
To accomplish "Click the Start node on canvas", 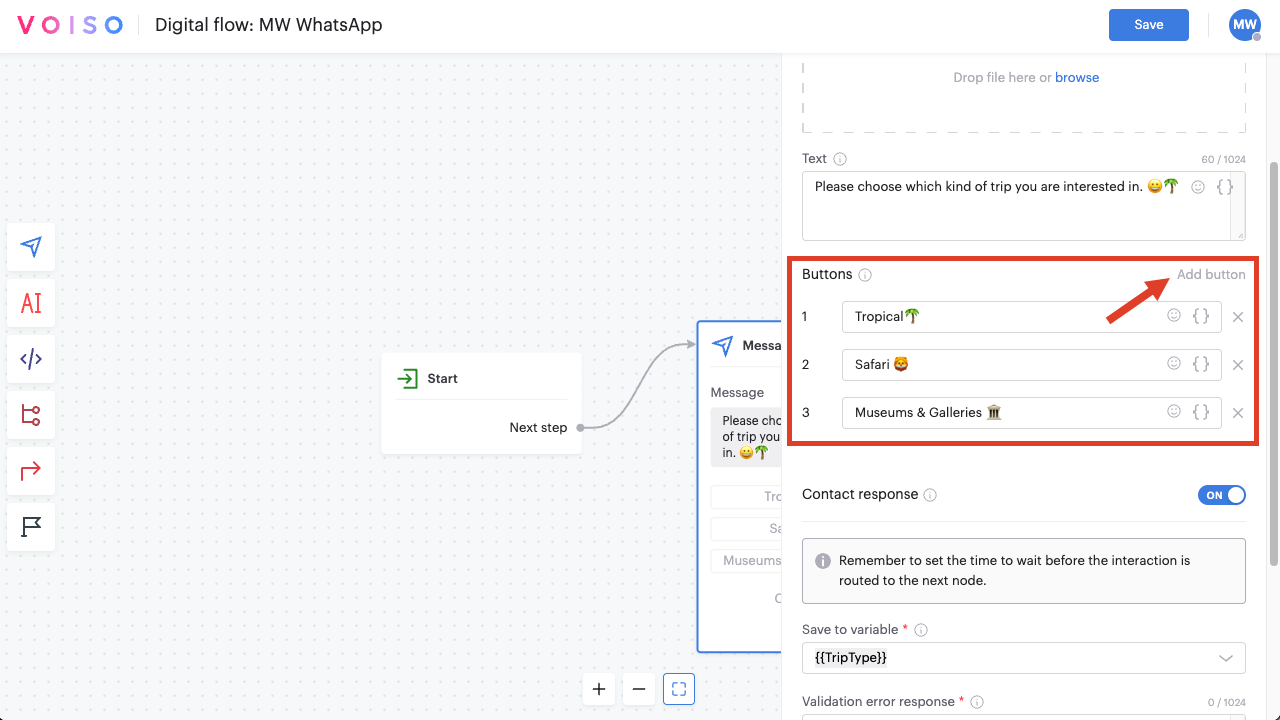I will tap(481, 403).
